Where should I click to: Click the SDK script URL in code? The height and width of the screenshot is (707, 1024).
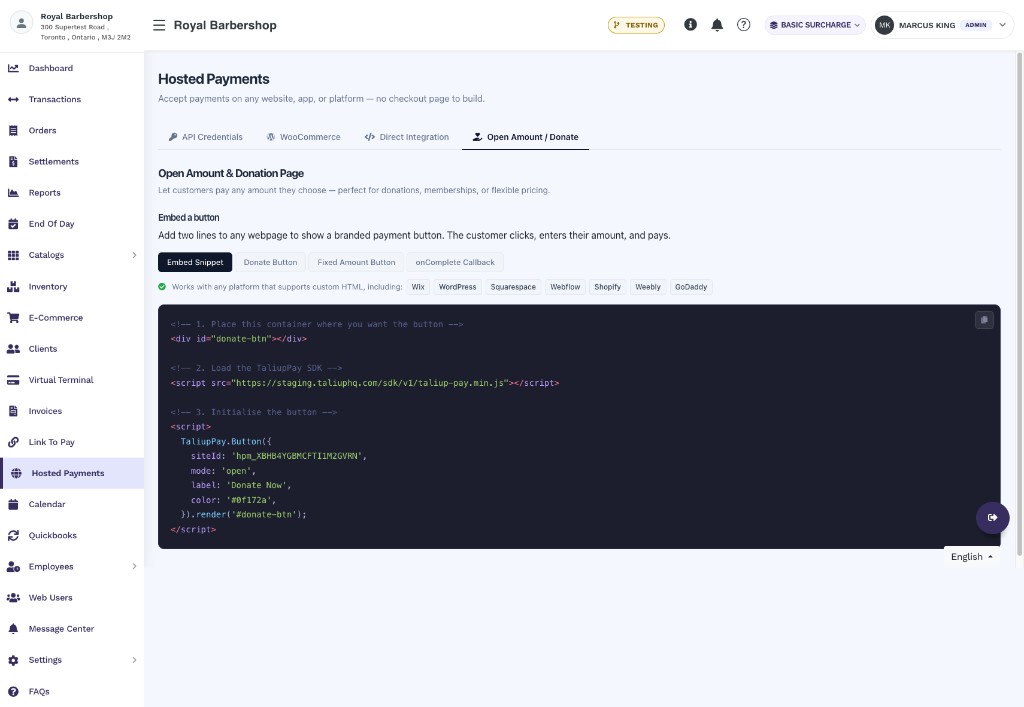coord(370,383)
